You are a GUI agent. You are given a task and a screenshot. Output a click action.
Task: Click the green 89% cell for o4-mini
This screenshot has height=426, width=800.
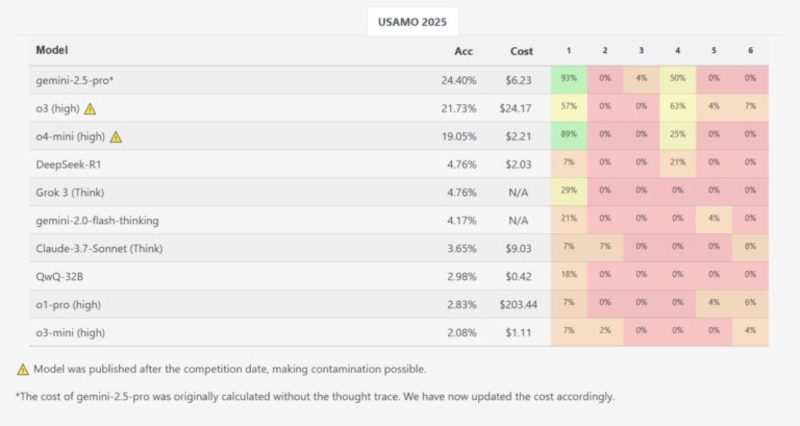[x=569, y=137]
